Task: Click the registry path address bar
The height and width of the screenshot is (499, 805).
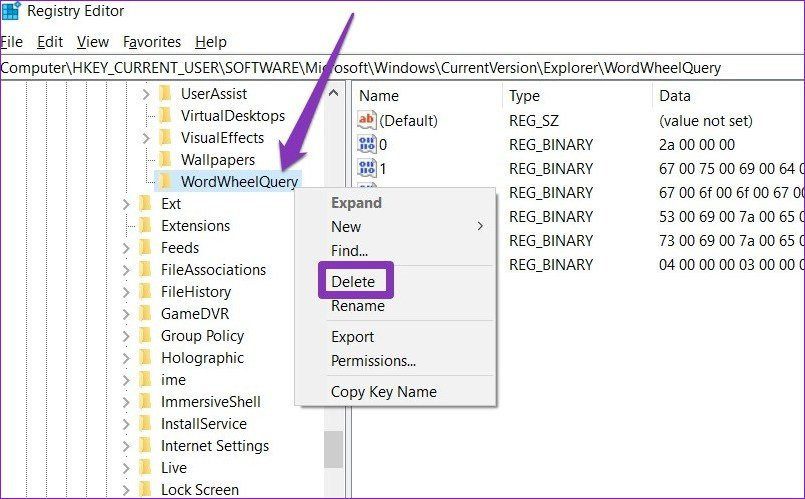Action: tap(402, 68)
